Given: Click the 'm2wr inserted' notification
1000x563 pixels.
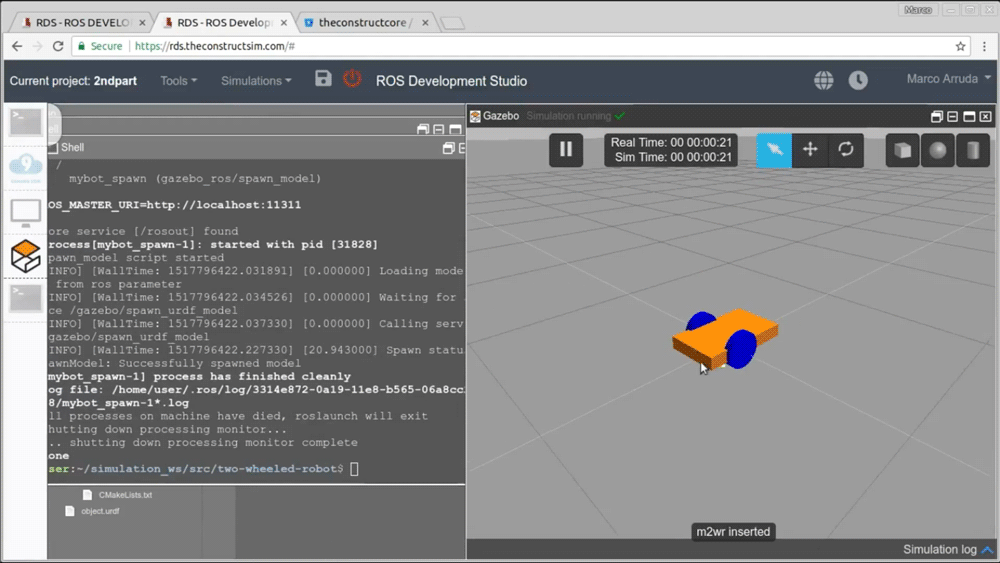Looking at the screenshot, I should (x=733, y=532).
